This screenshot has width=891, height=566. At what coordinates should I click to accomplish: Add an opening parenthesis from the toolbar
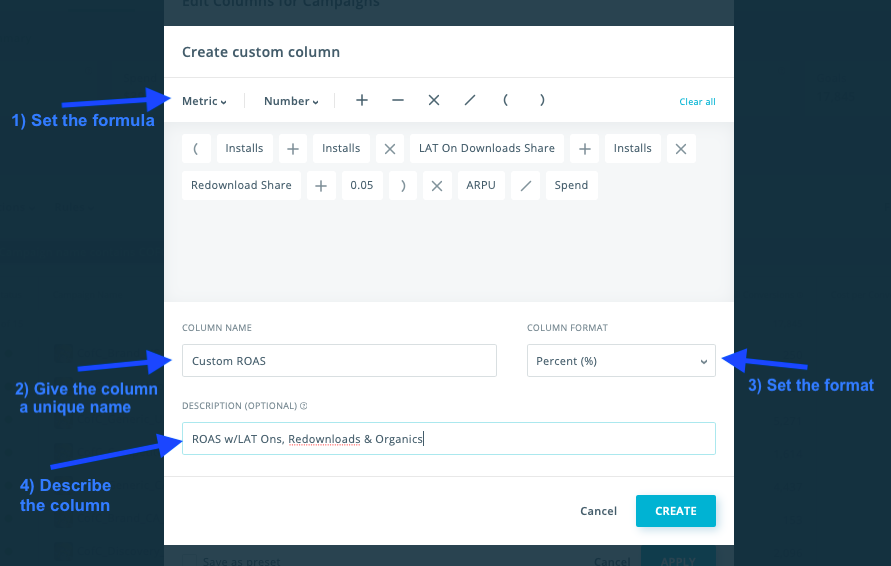(506, 101)
